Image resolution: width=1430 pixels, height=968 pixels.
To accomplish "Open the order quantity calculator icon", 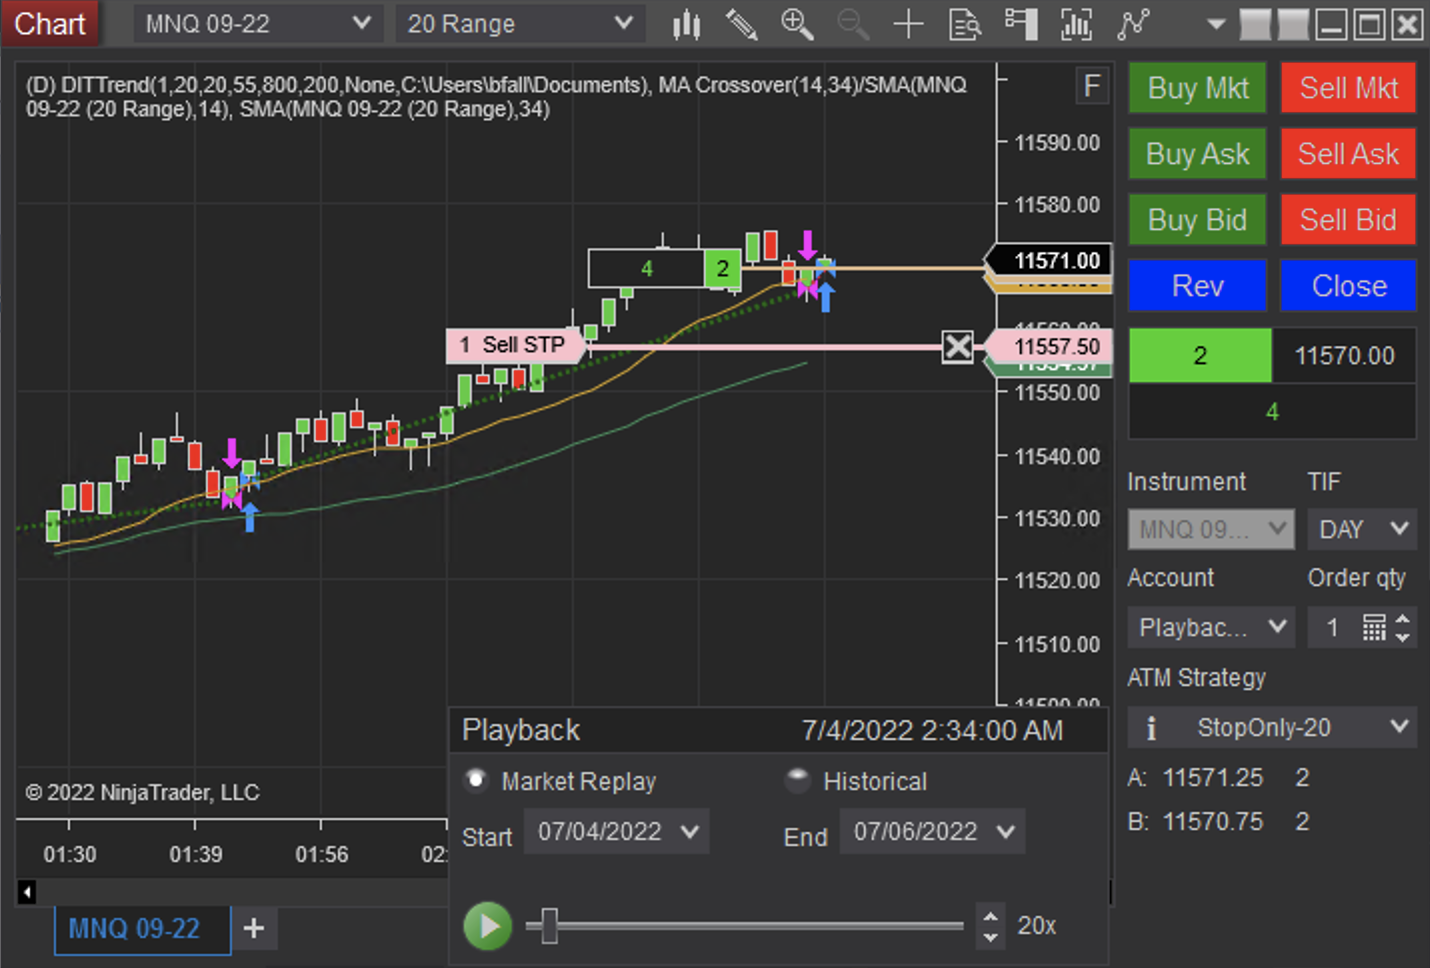I will click(1374, 627).
